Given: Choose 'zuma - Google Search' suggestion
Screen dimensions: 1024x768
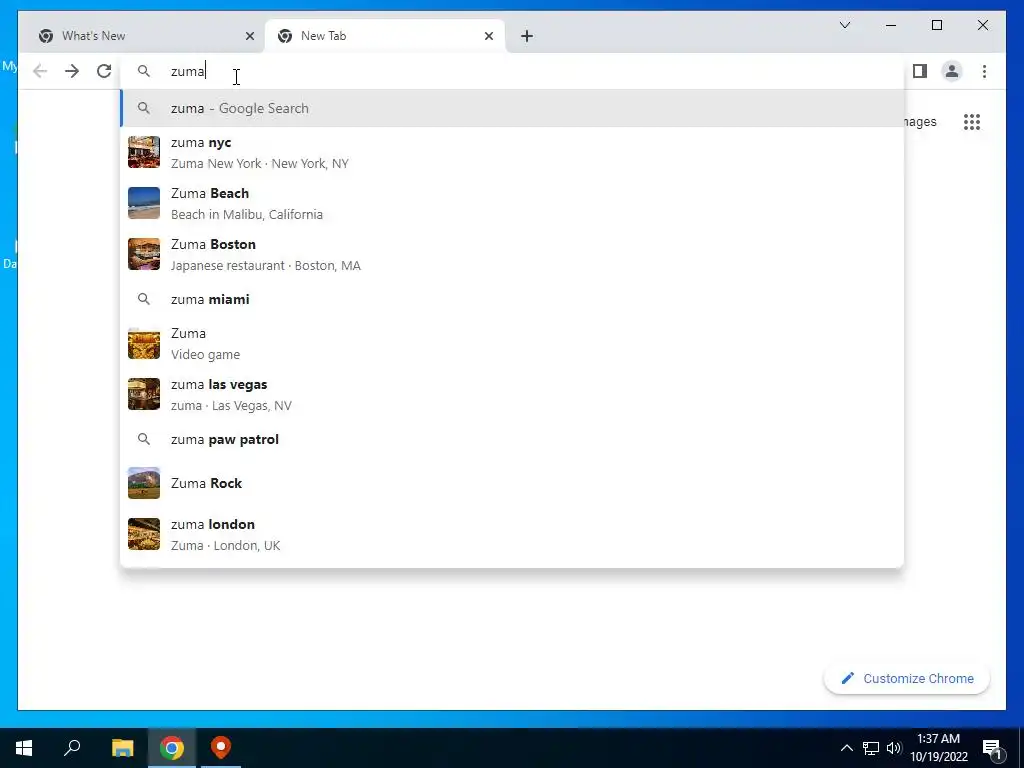Looking at the screenshot, I should coord(512,108).
